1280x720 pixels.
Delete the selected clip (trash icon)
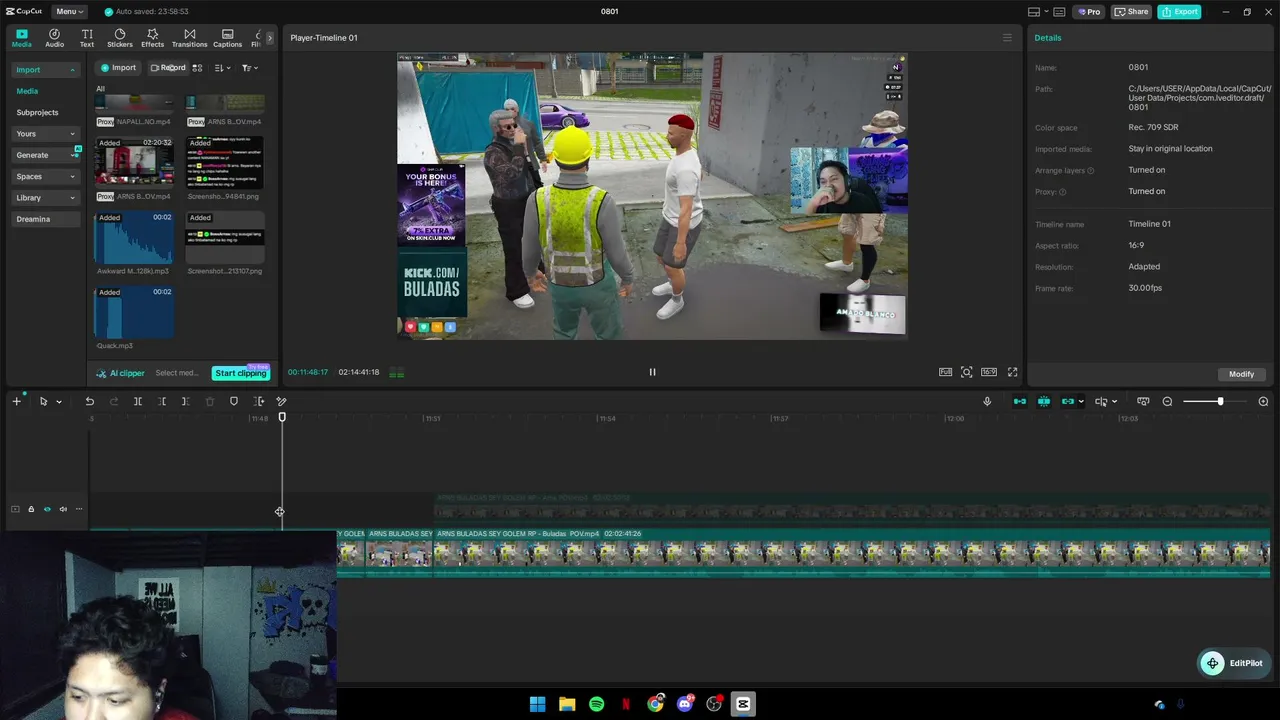click(x=210, y=401)
